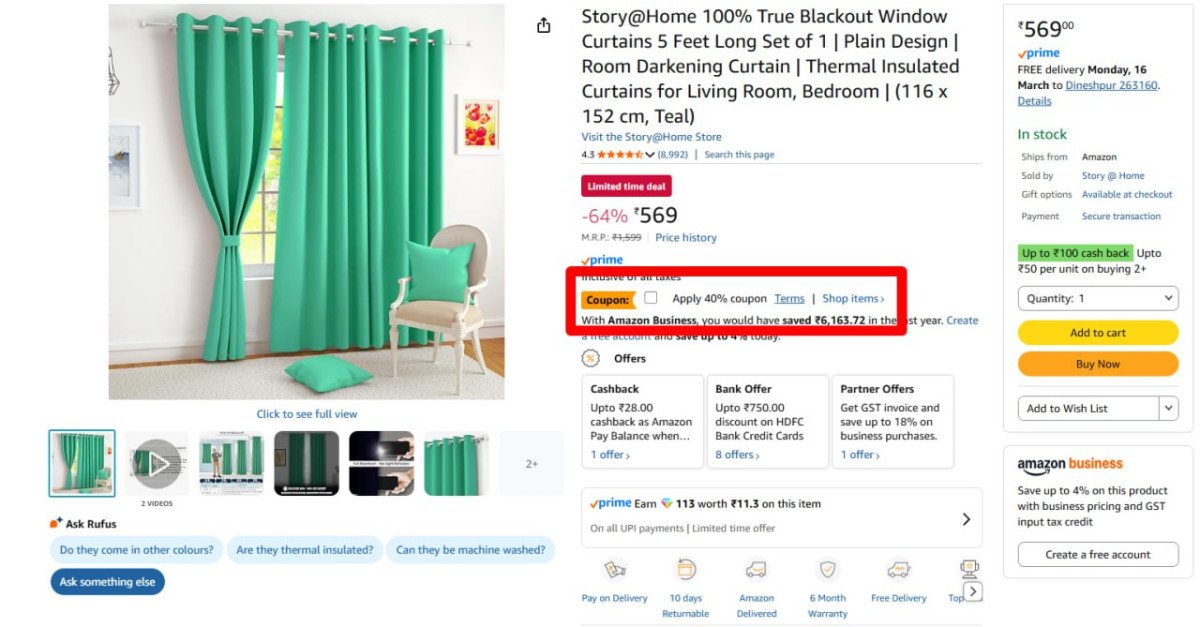The image size is (1200, 627).
Task: Open the Price history link
Action: coord(685,238)
